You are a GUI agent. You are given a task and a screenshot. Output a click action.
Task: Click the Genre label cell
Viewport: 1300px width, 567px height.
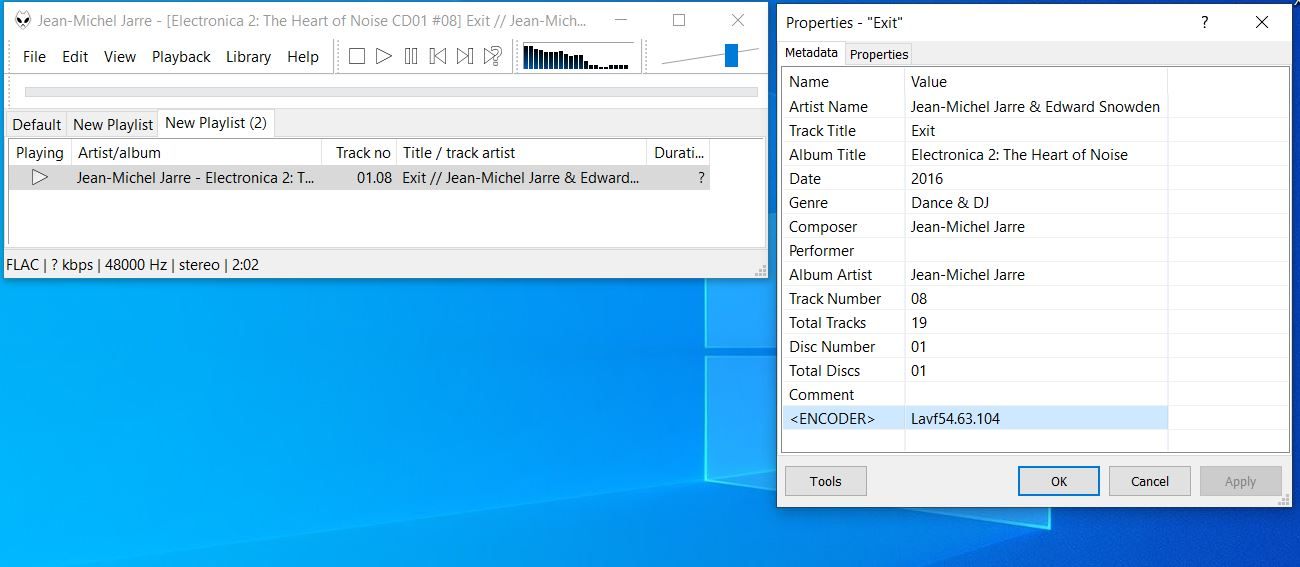(844, 203)
